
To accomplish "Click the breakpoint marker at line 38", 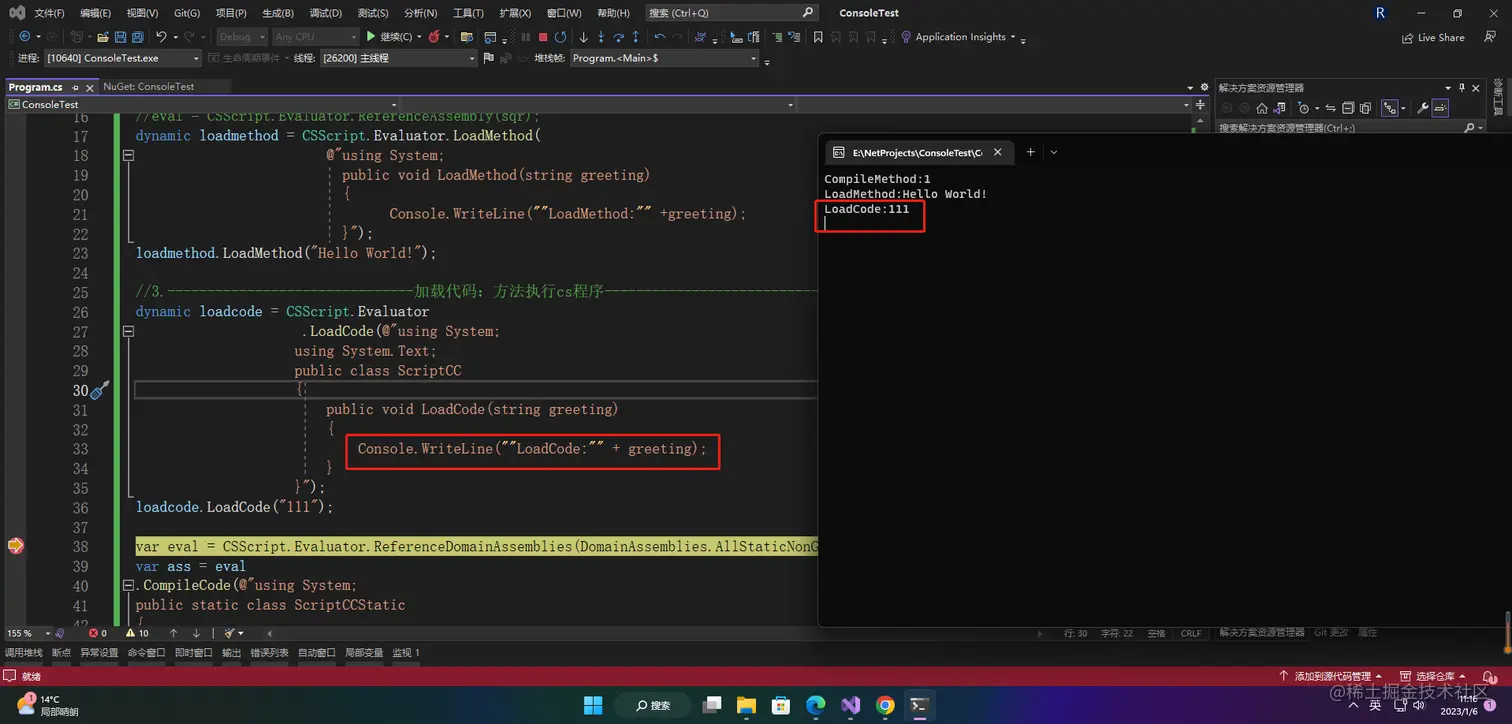I will tap(15, 546).
